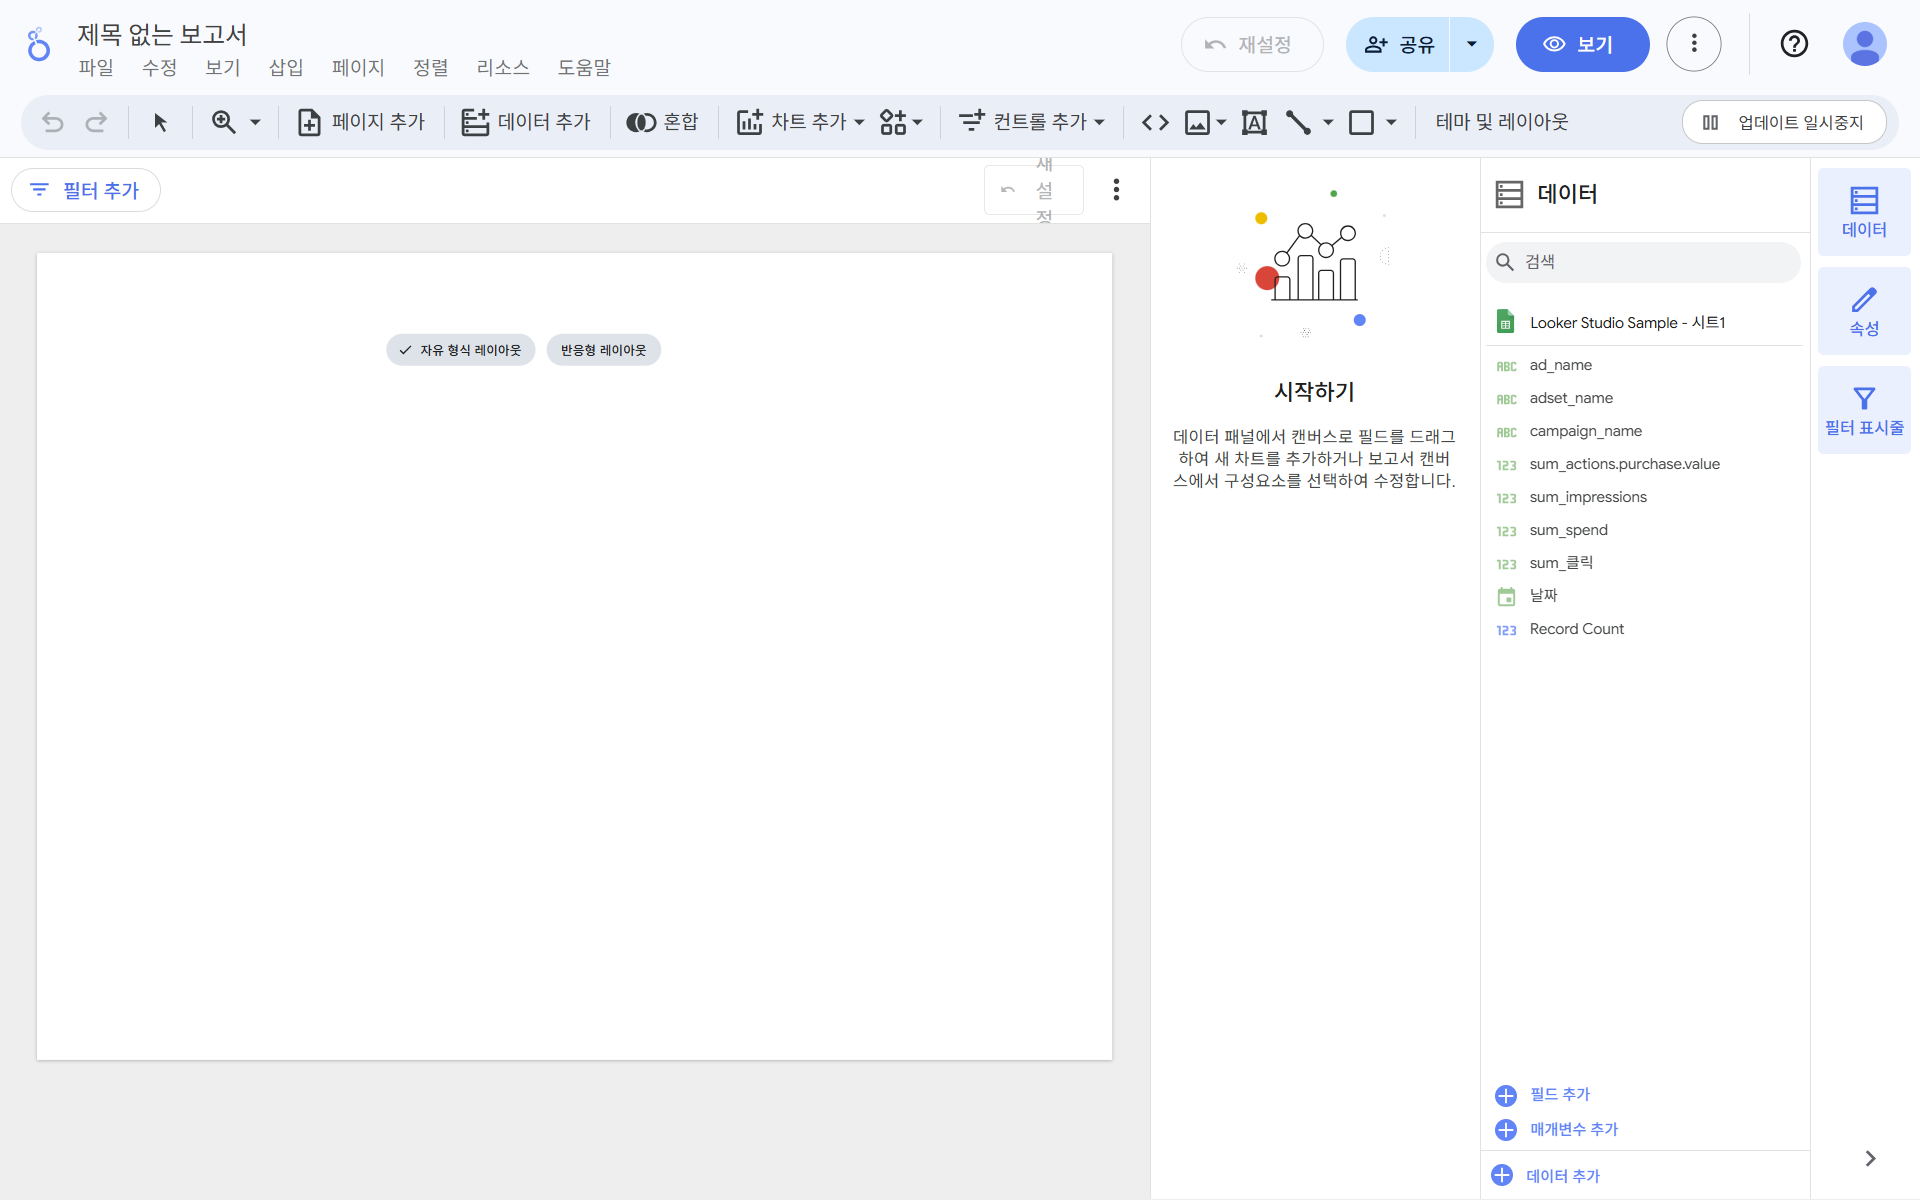This screenshot has width=1920, height=1200.
Task: Select the line drawing tool
Action: tap(1298, 122)
